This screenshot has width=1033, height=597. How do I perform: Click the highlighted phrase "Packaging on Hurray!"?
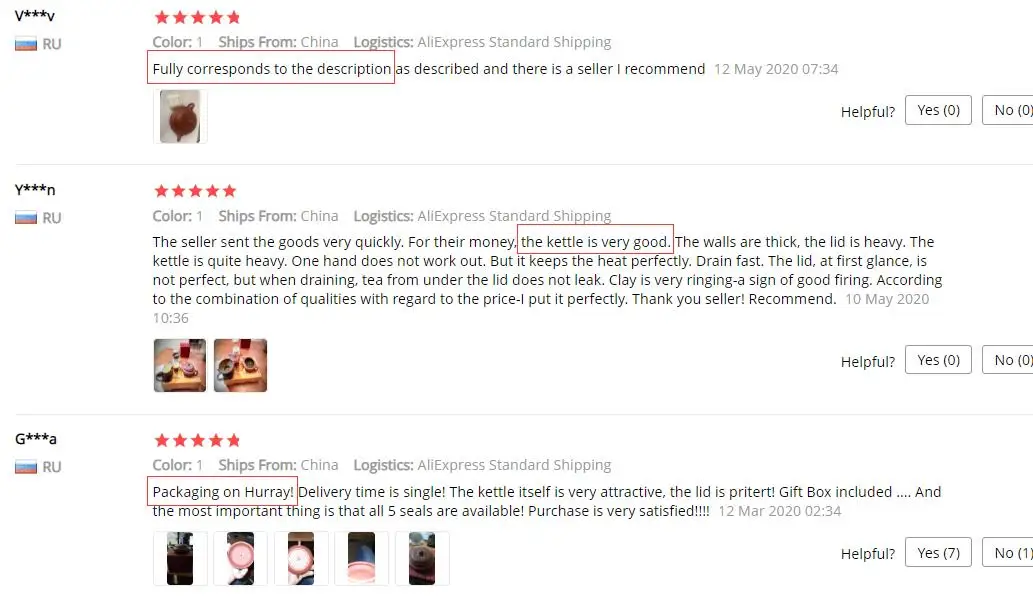click(223, 492)
